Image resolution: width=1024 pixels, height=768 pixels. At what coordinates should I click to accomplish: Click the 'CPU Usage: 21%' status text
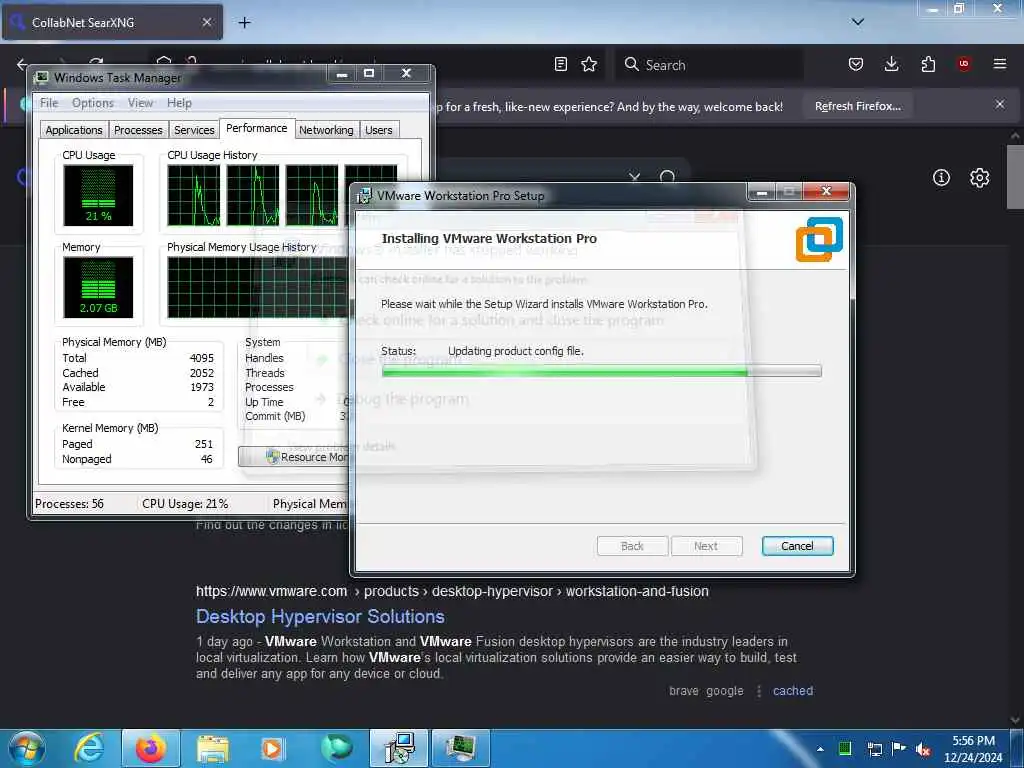[x=185, y=504]
